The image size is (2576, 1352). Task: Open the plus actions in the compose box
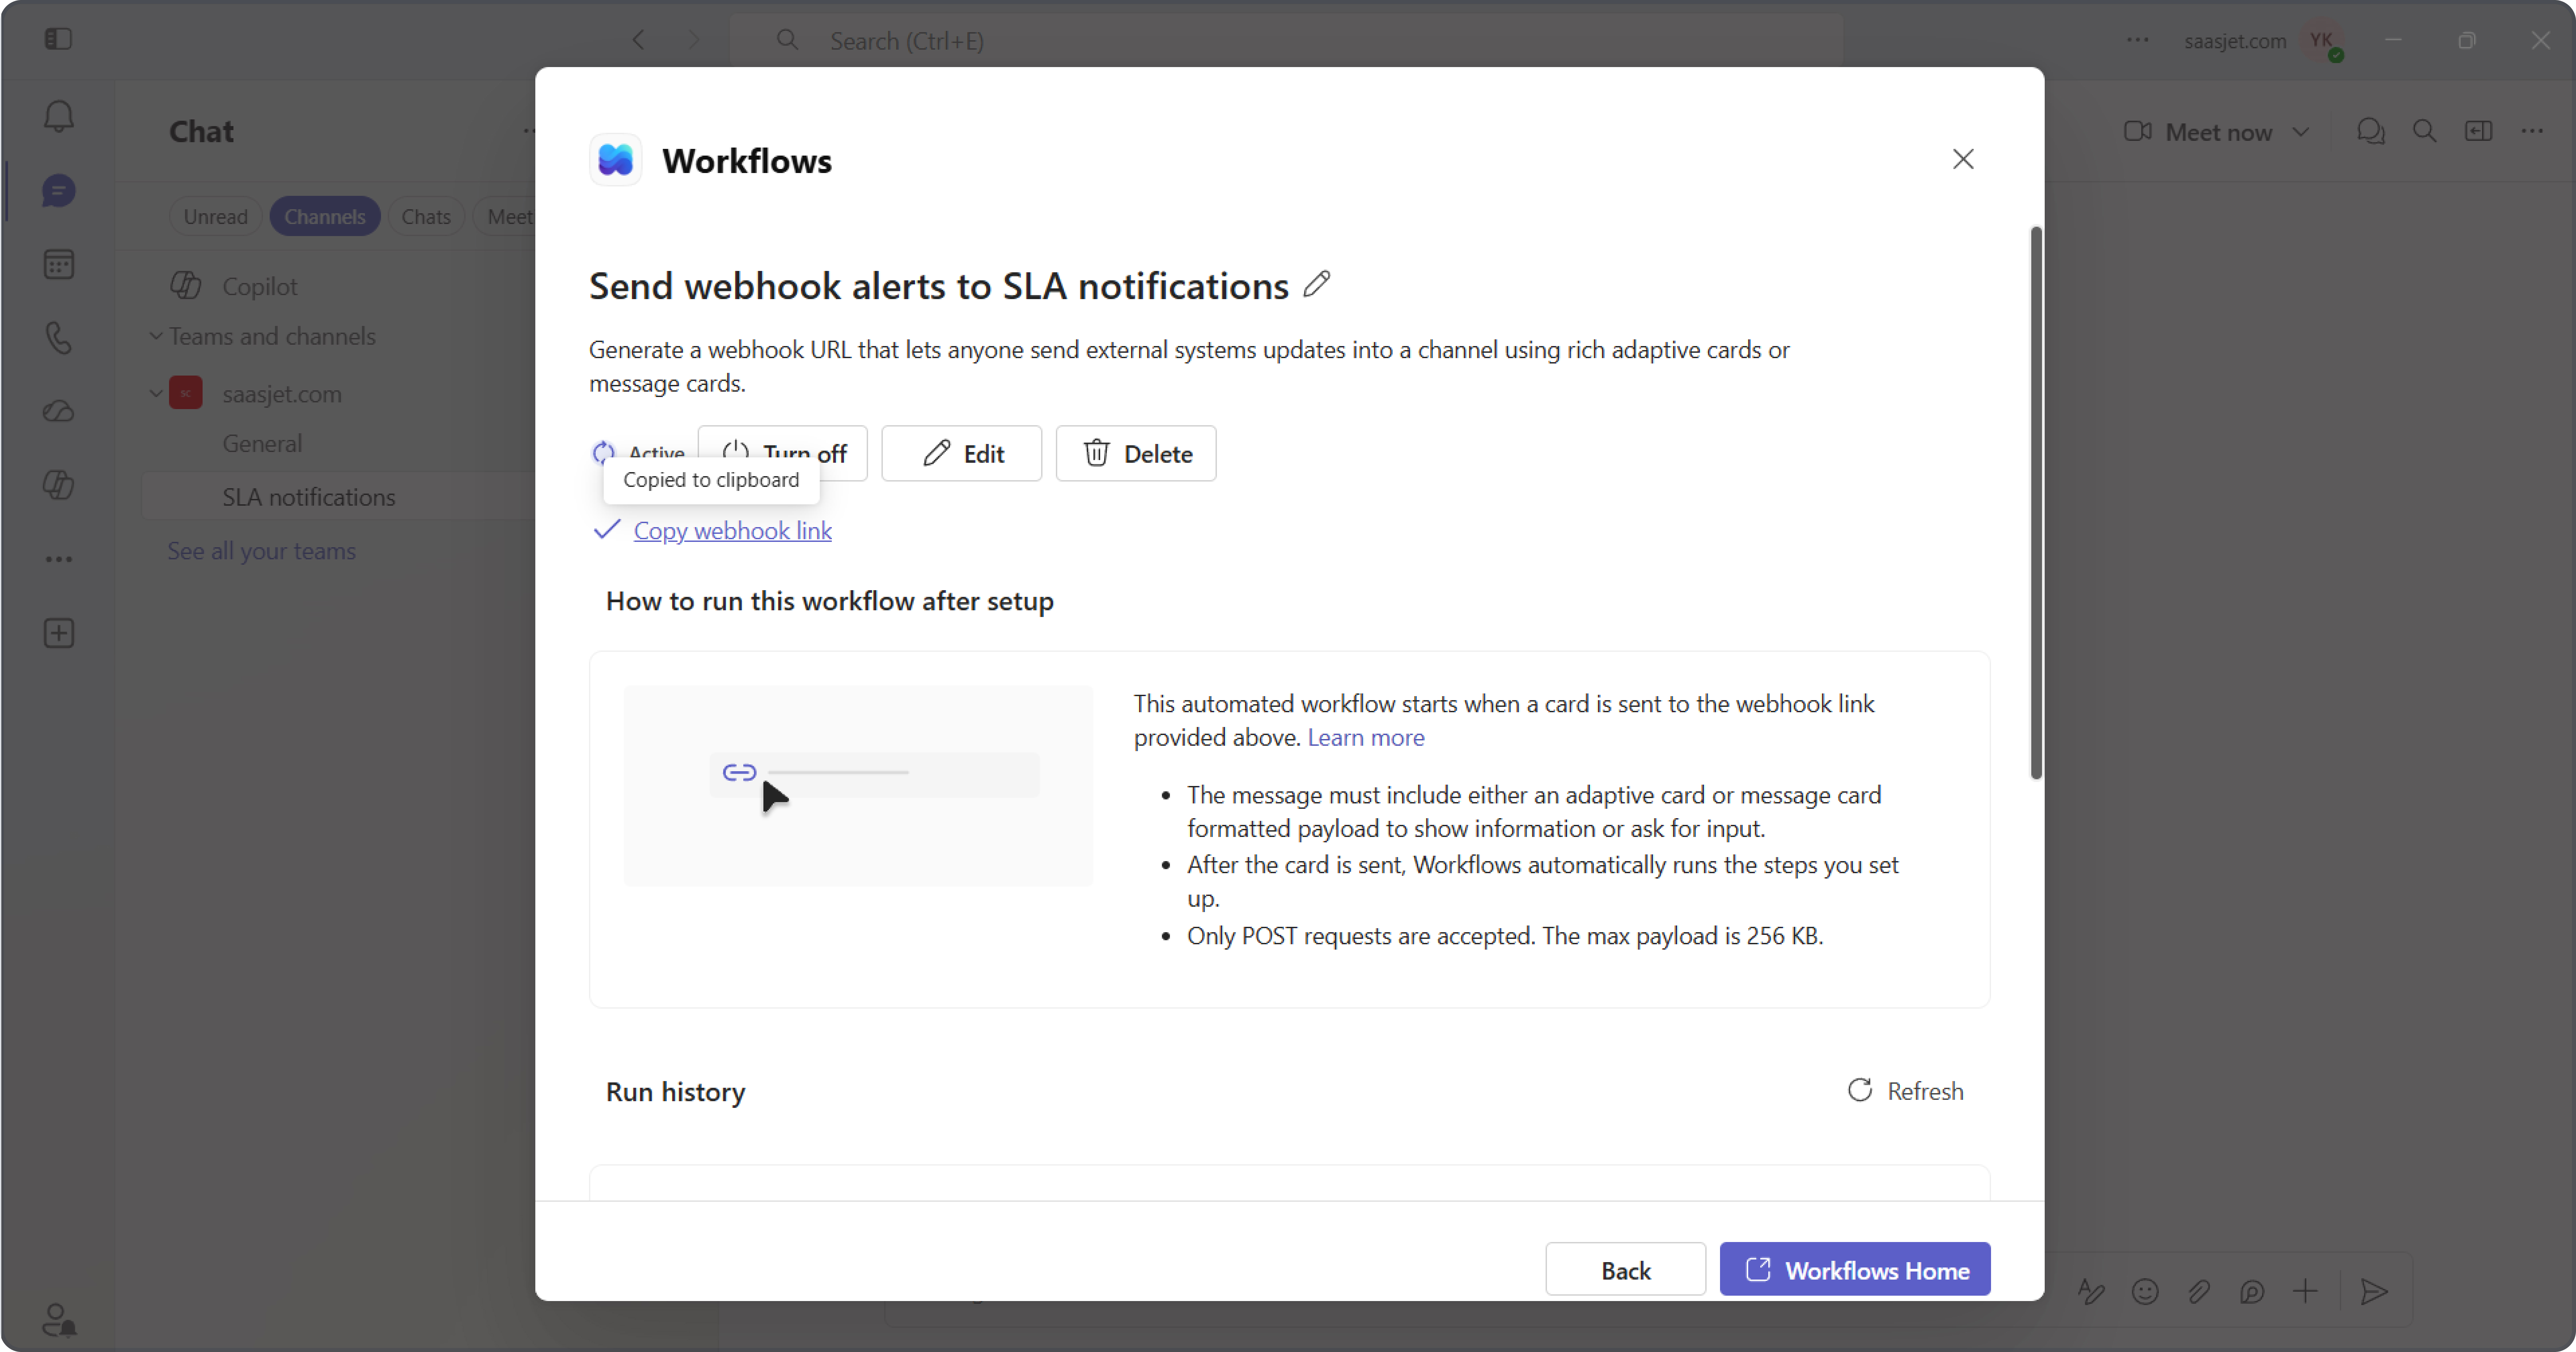coord(2305,1292)
